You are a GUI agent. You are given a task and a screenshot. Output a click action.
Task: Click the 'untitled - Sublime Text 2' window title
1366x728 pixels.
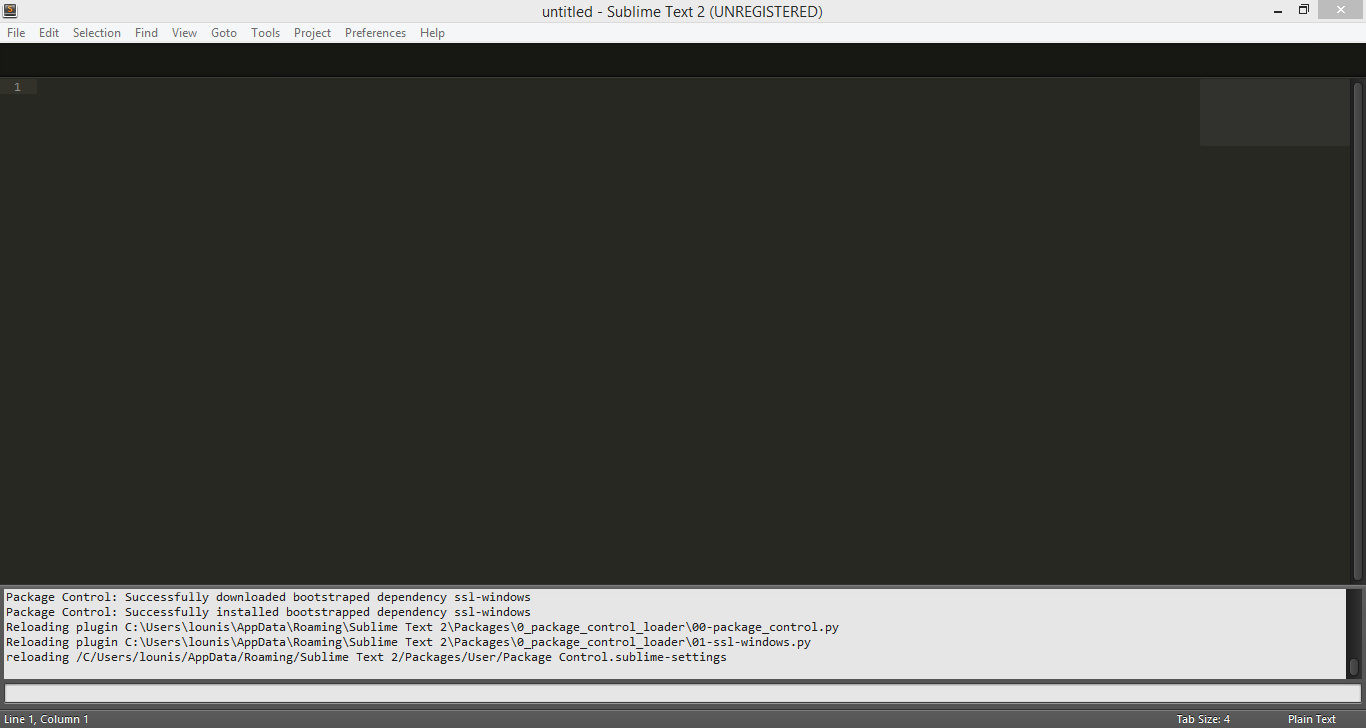pos(682,12)
